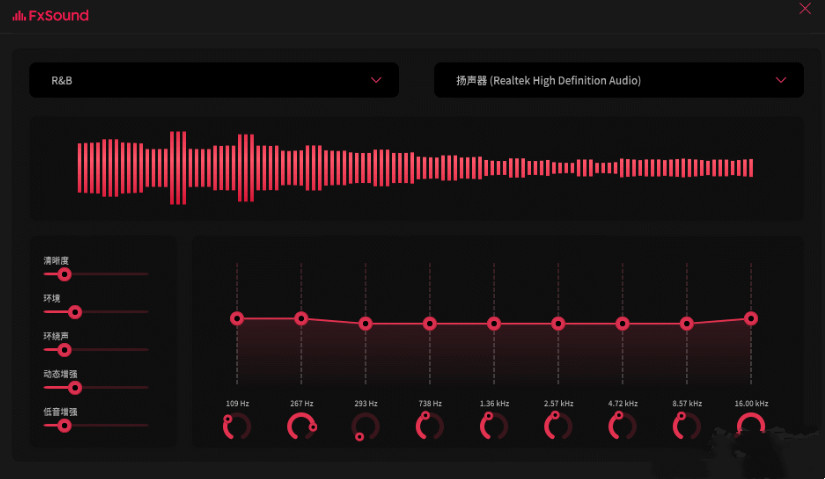825x479 pixels.
Task: Open the R&B preset dropdown
Action: 215,80
